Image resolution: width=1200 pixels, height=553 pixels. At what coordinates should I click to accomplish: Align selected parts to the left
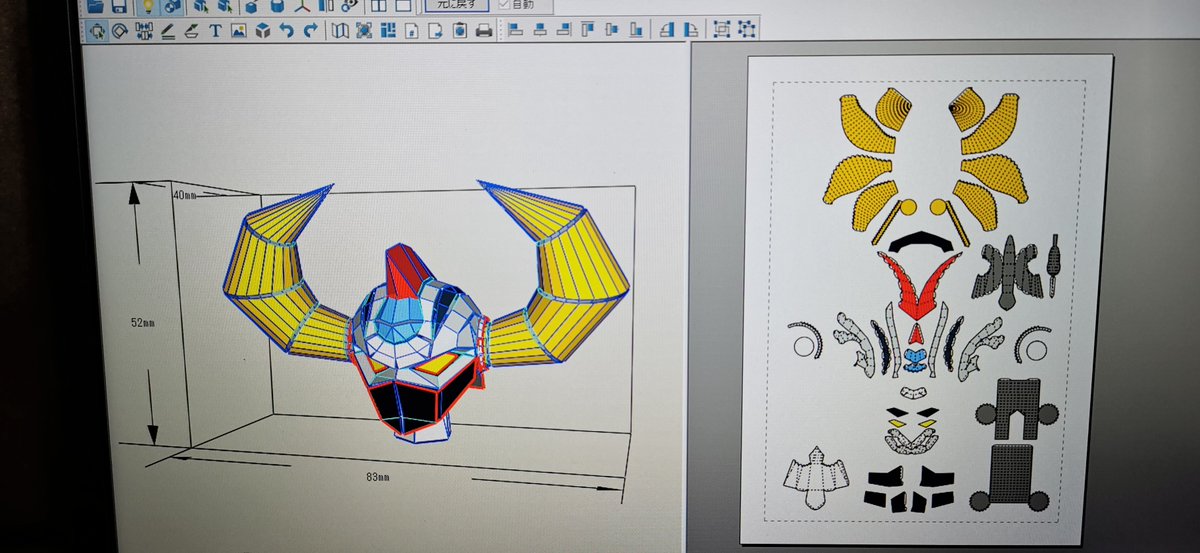pyautogui.click(x=516, y=29)
